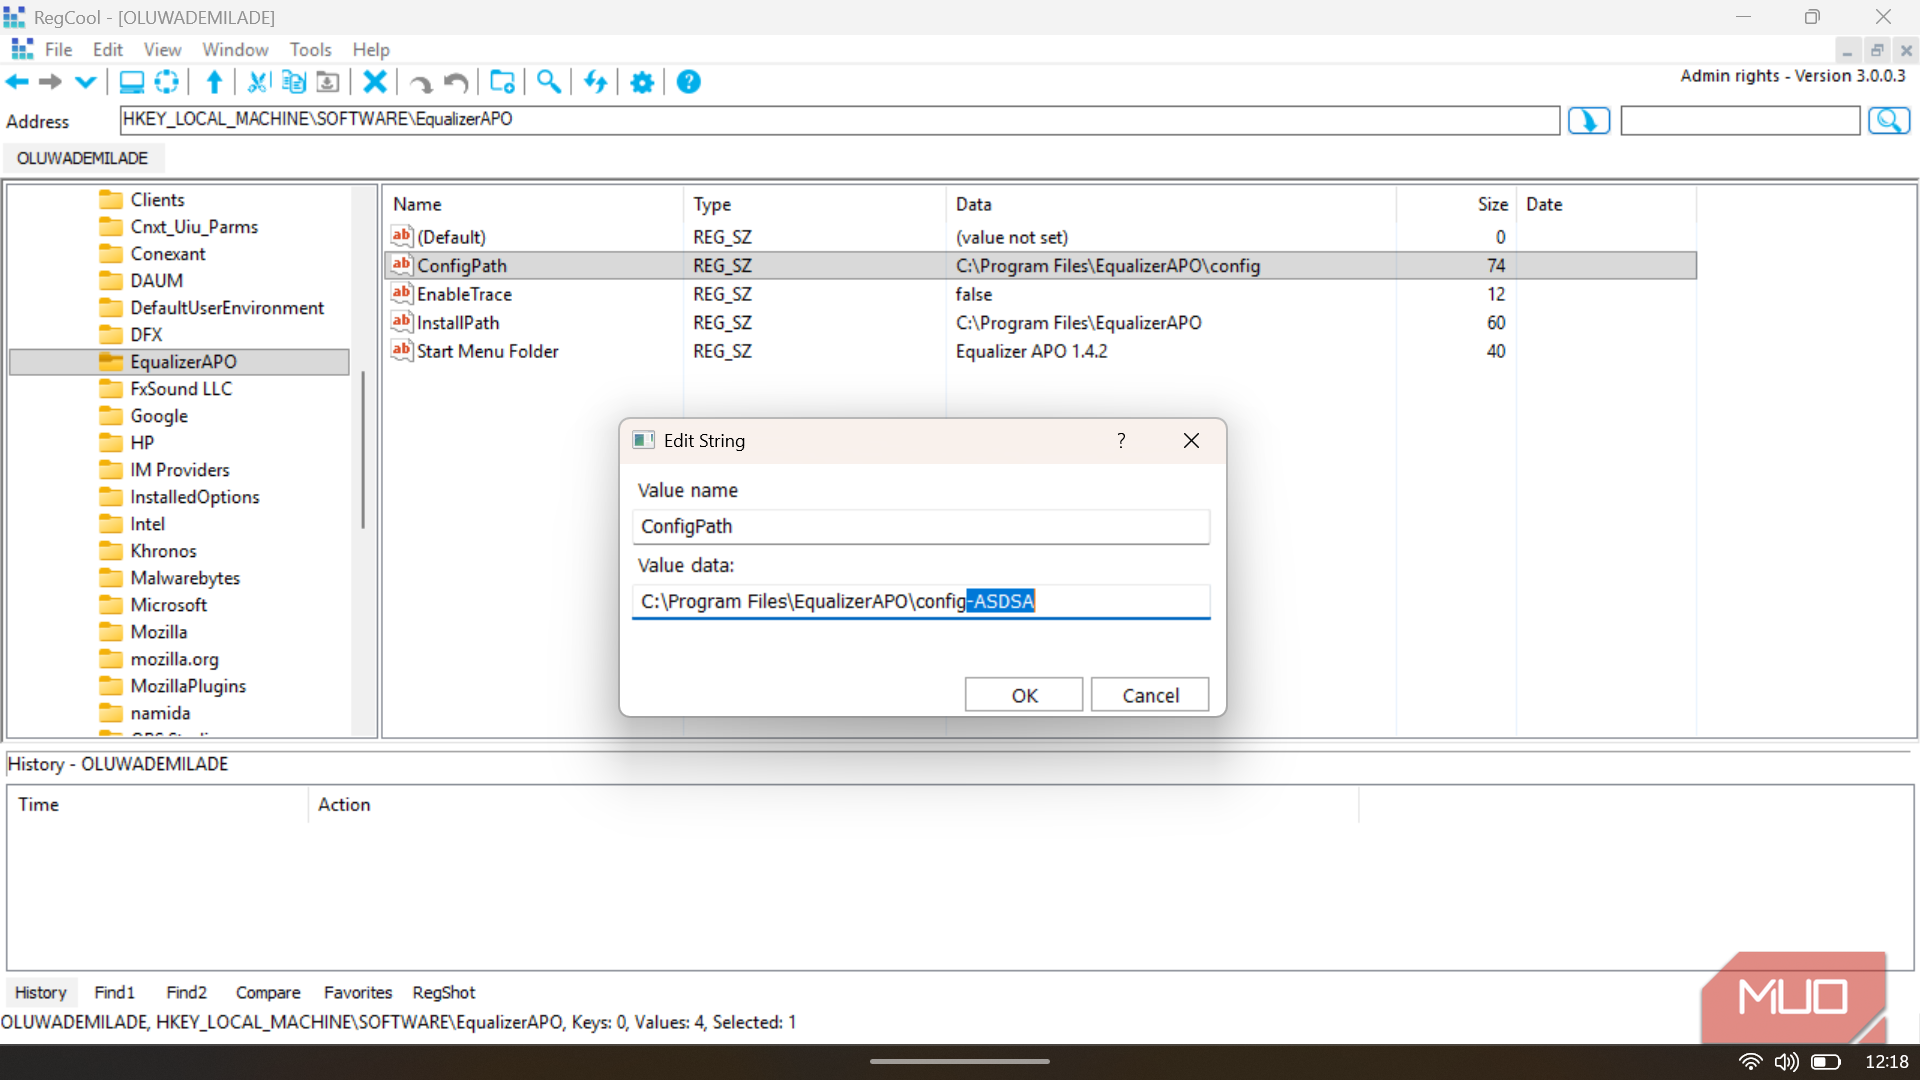The image size is (1920, 1080).
Task: Switch to the Find1 tab
Action: 114,992
